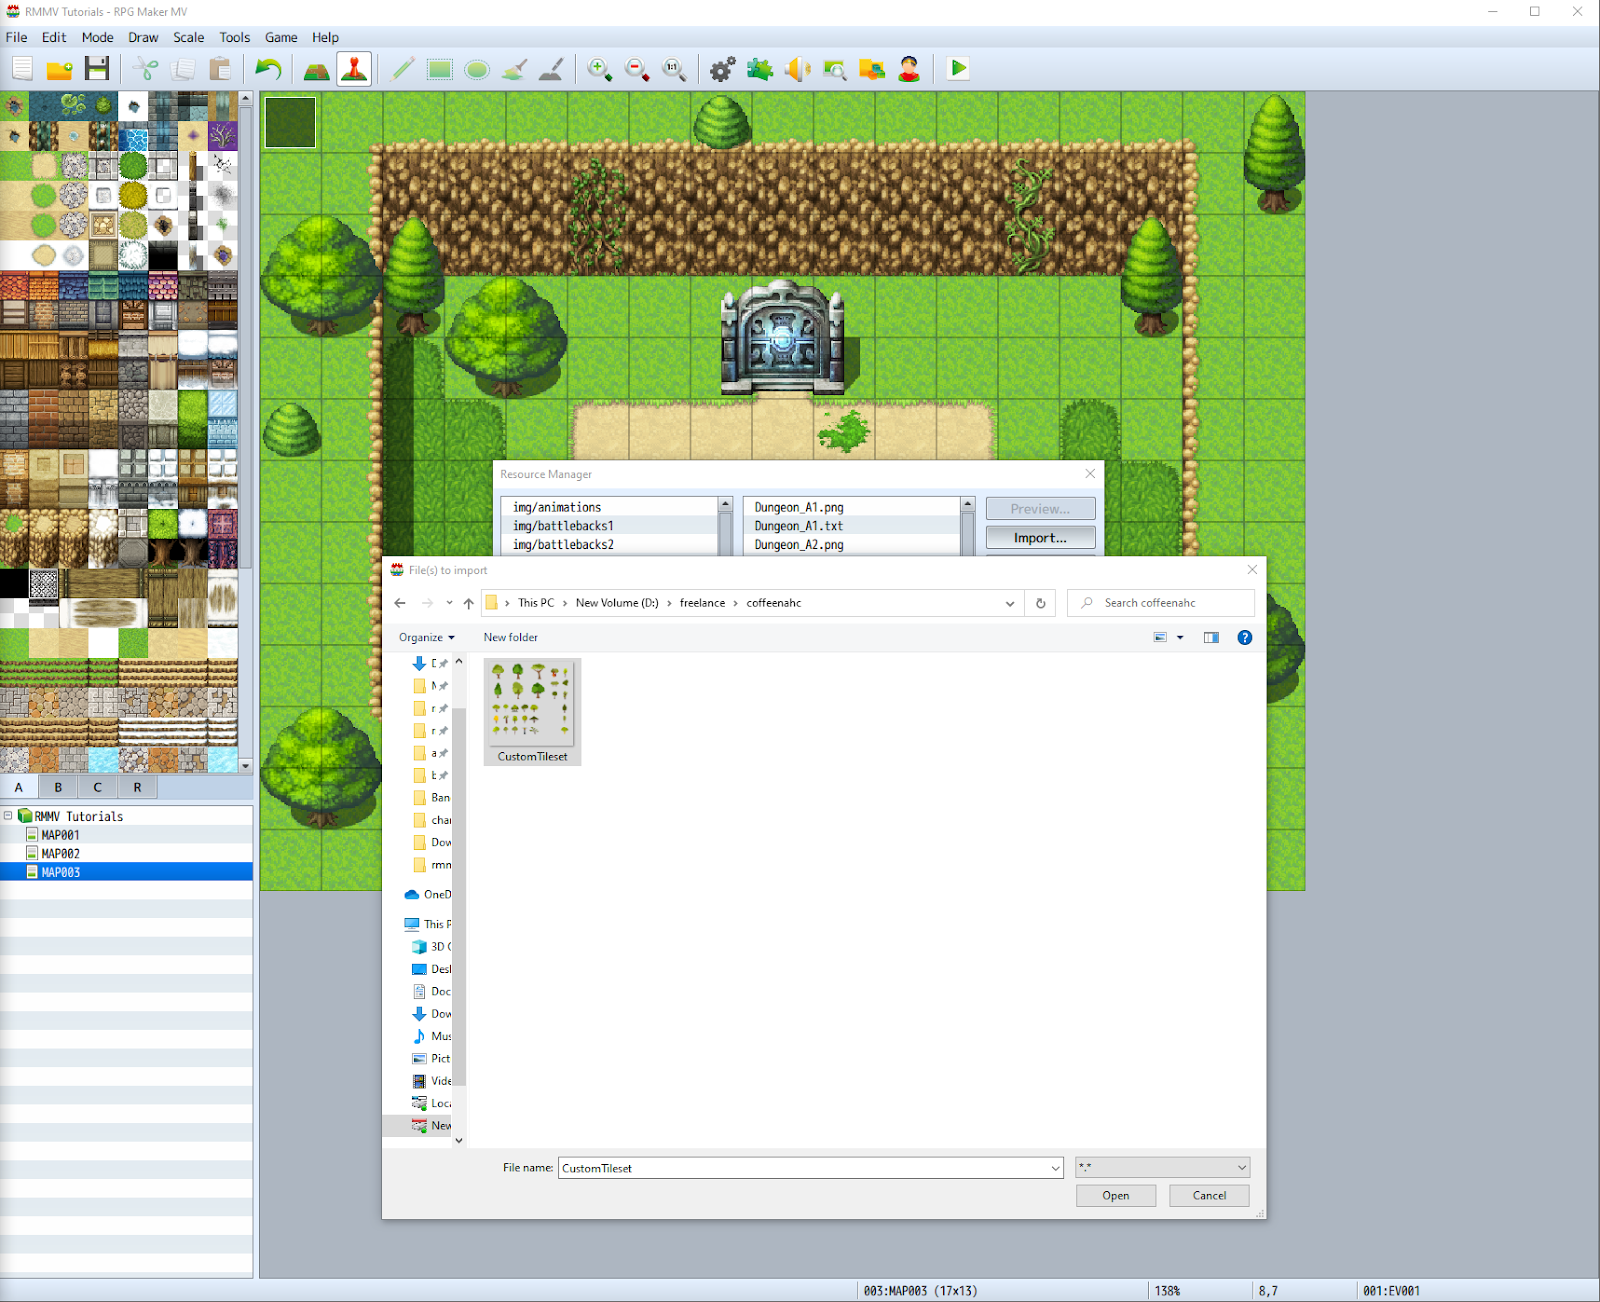
Task: Open the file type filter dropdown
Action: (x=1162, y=1167)
